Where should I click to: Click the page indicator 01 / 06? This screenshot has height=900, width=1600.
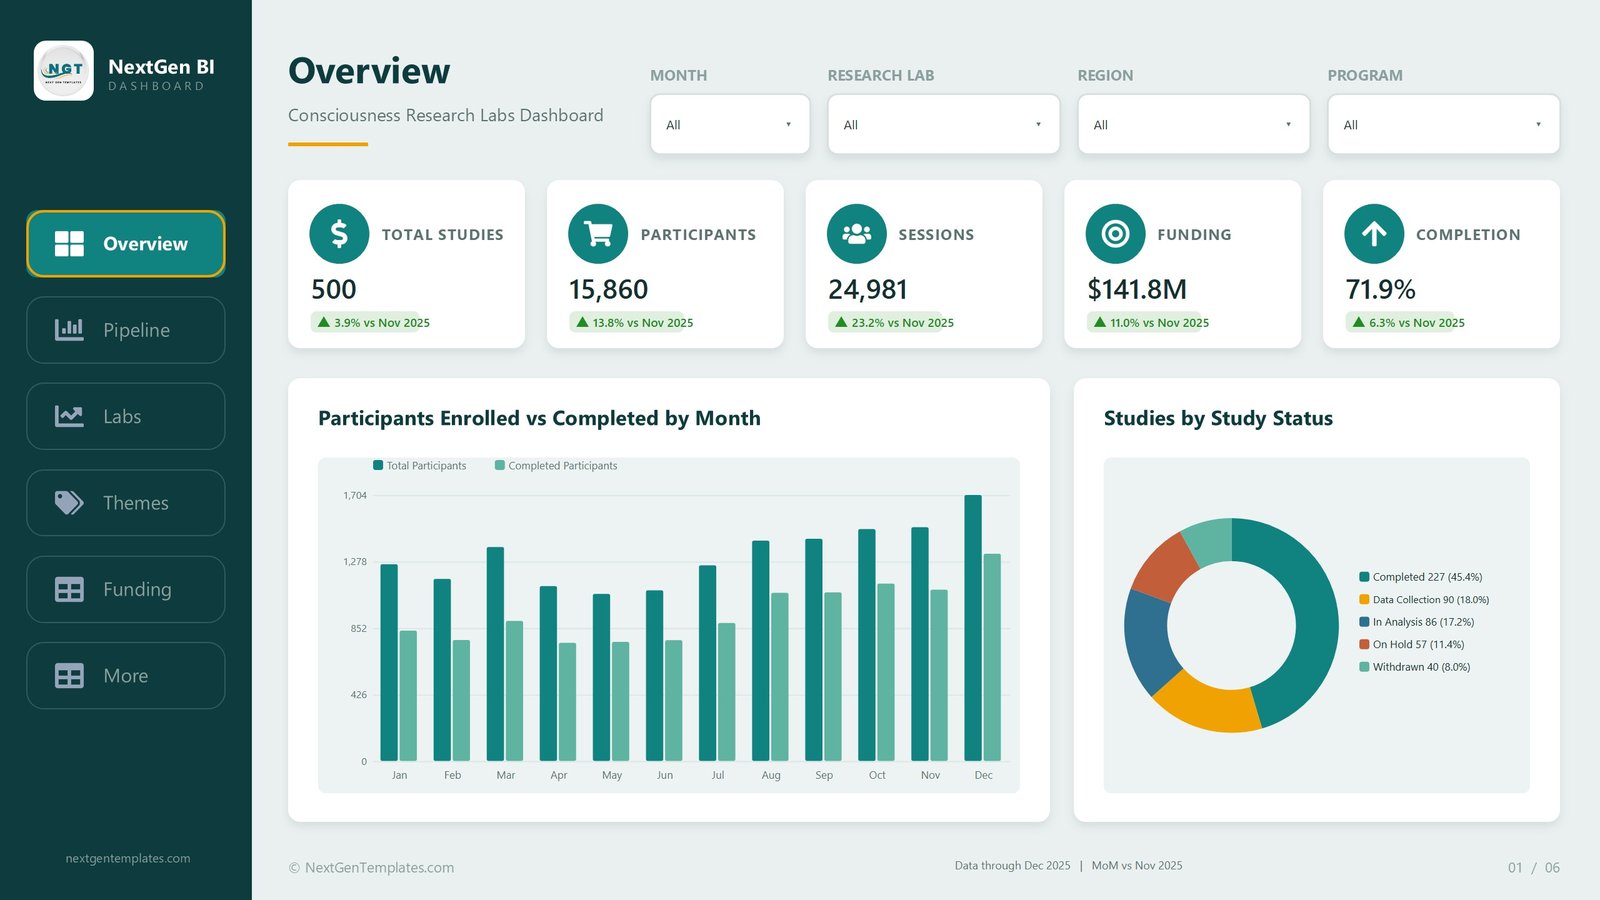(x=1534, y=868)
